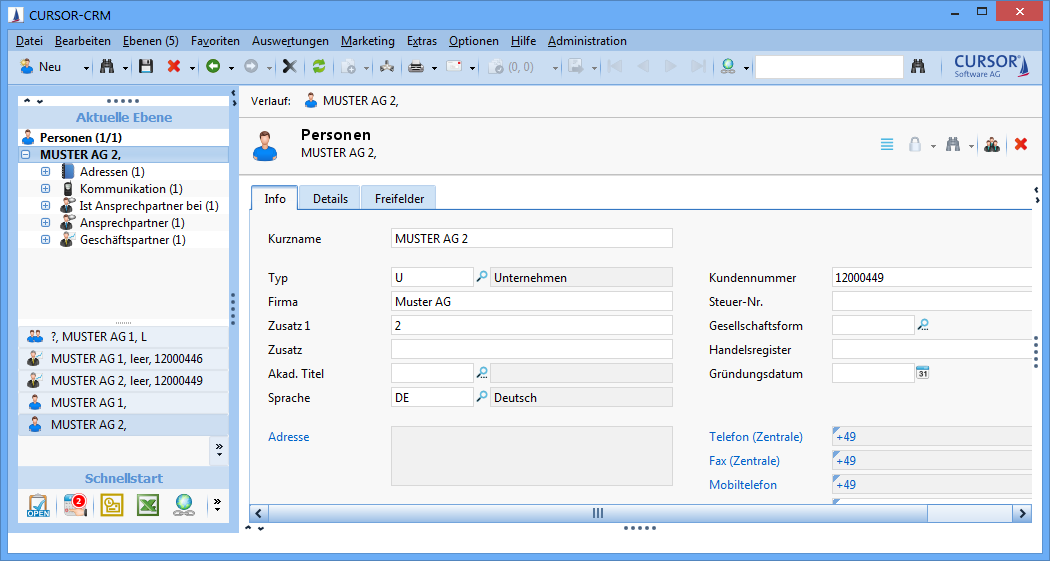Open the Gründungsdatum calendar picker
Viewport: 1050px width, 561px height.
(x=923, y=373)
